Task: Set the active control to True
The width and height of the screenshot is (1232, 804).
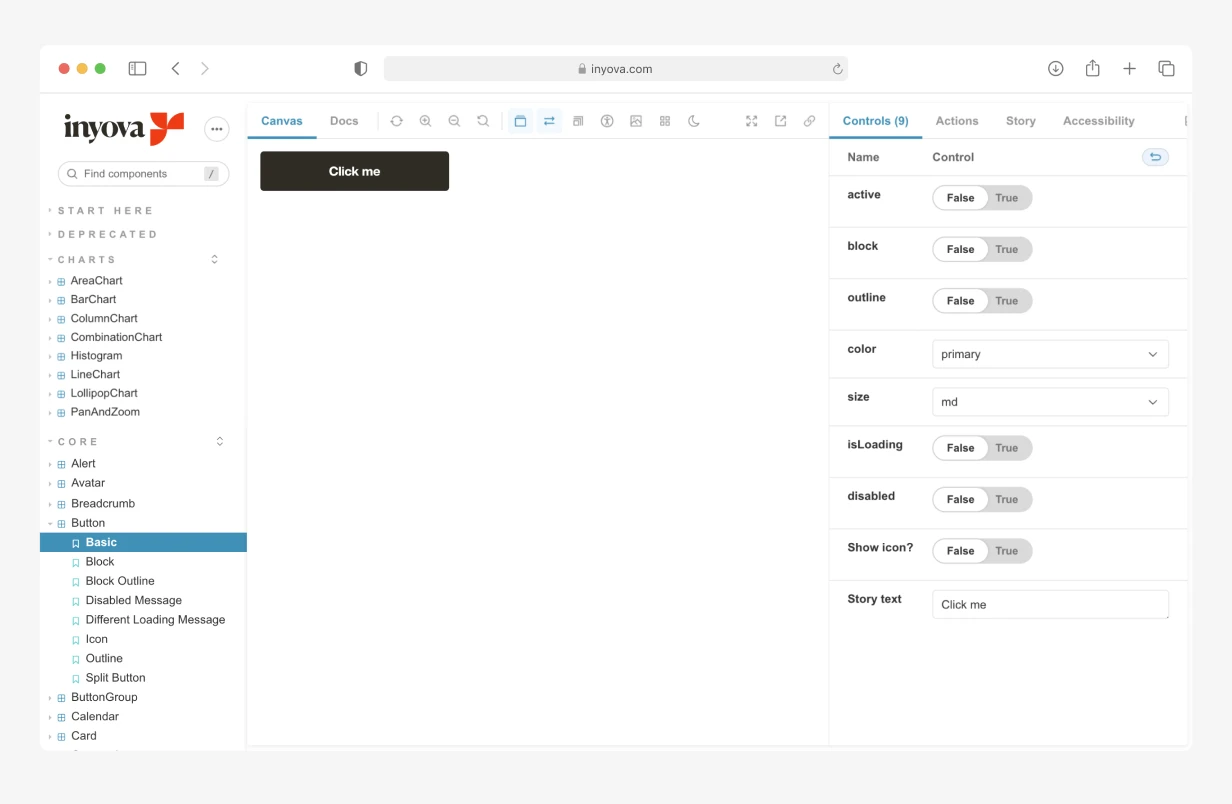Action: 1007,197
